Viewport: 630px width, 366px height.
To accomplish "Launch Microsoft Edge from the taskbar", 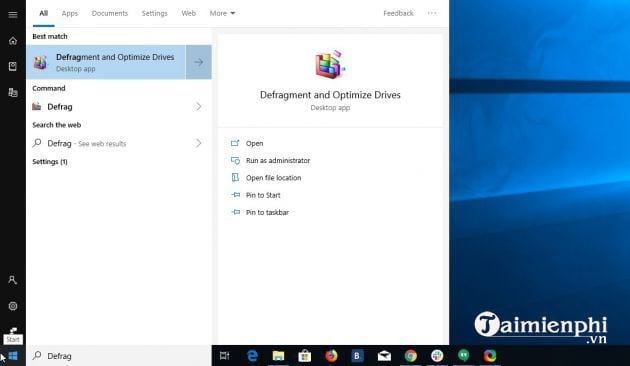I will point(252,356).
